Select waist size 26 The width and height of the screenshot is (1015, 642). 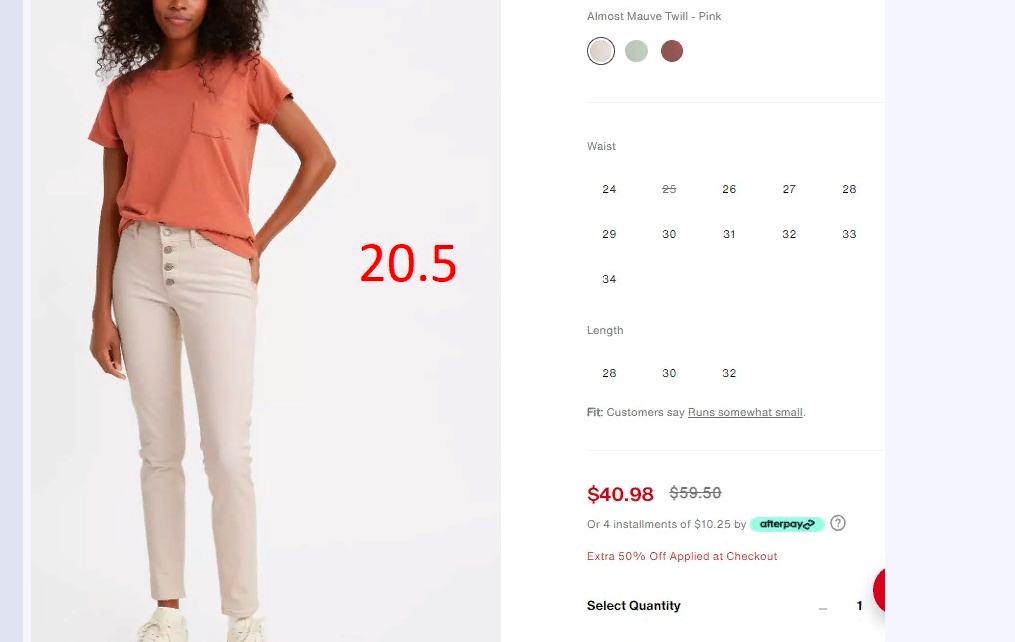coord(729,189)
